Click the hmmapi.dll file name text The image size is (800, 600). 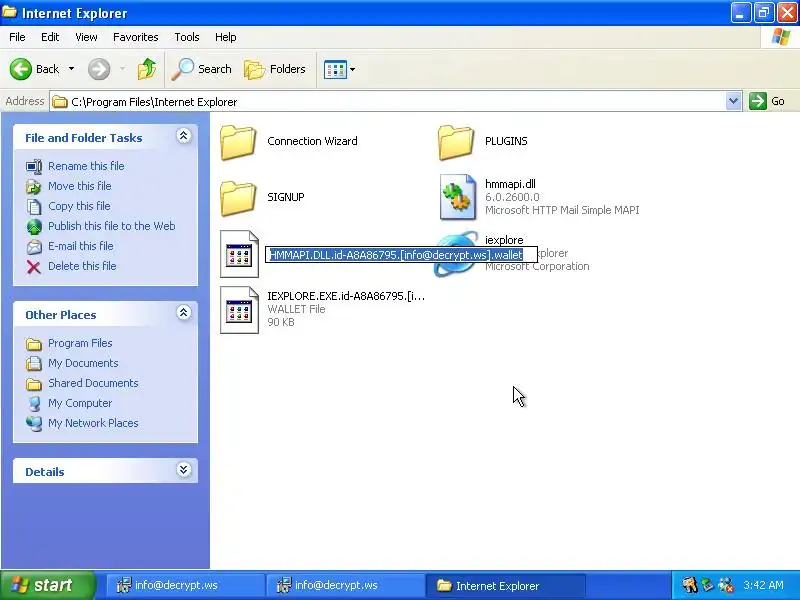[x=510, y=184]
